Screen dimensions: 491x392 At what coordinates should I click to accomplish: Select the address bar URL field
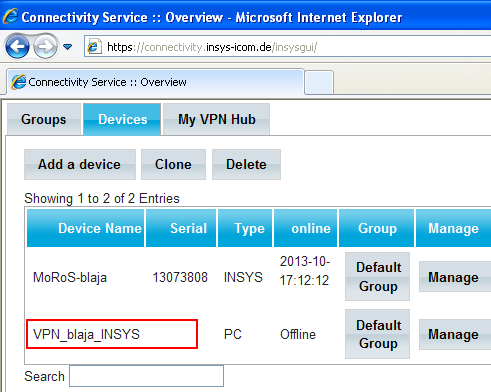click(288, 47)
